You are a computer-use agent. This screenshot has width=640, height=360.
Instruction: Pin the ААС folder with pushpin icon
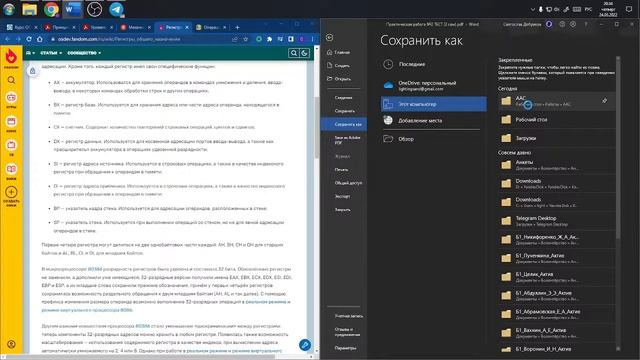604,100
